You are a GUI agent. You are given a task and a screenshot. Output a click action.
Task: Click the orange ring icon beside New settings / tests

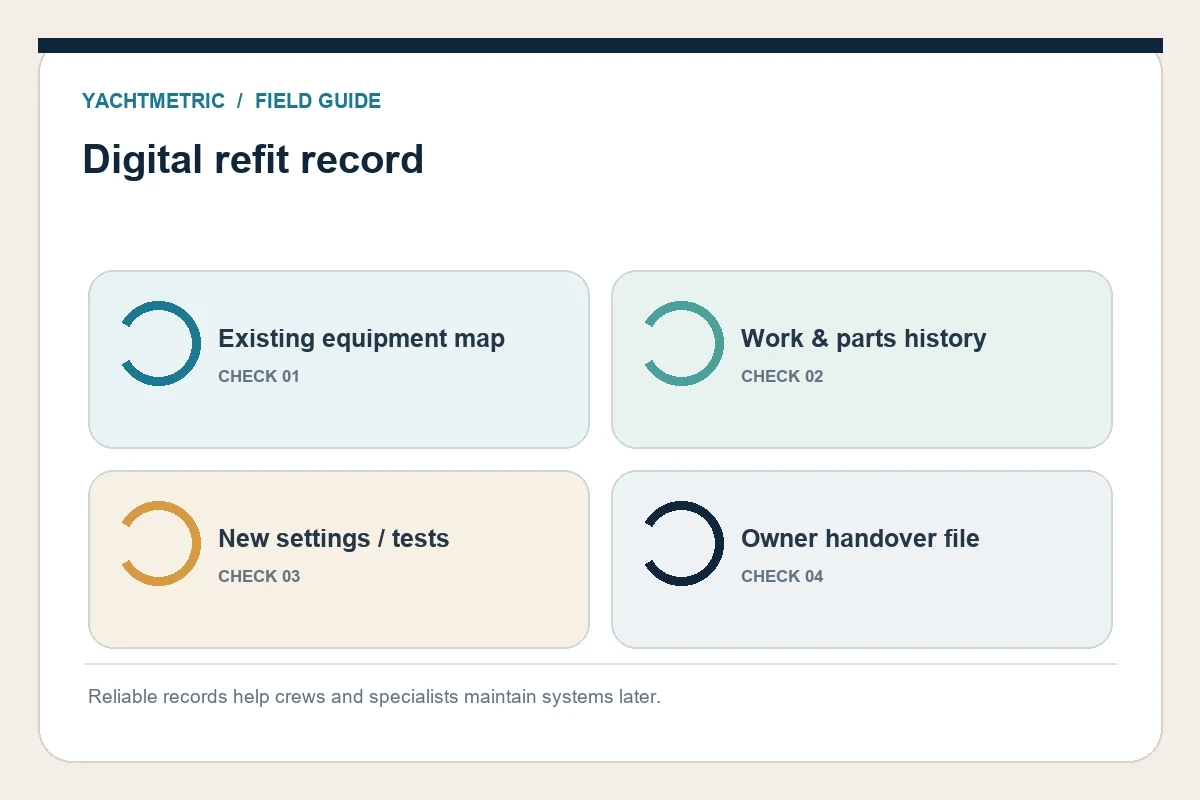[x=160, y=543]
